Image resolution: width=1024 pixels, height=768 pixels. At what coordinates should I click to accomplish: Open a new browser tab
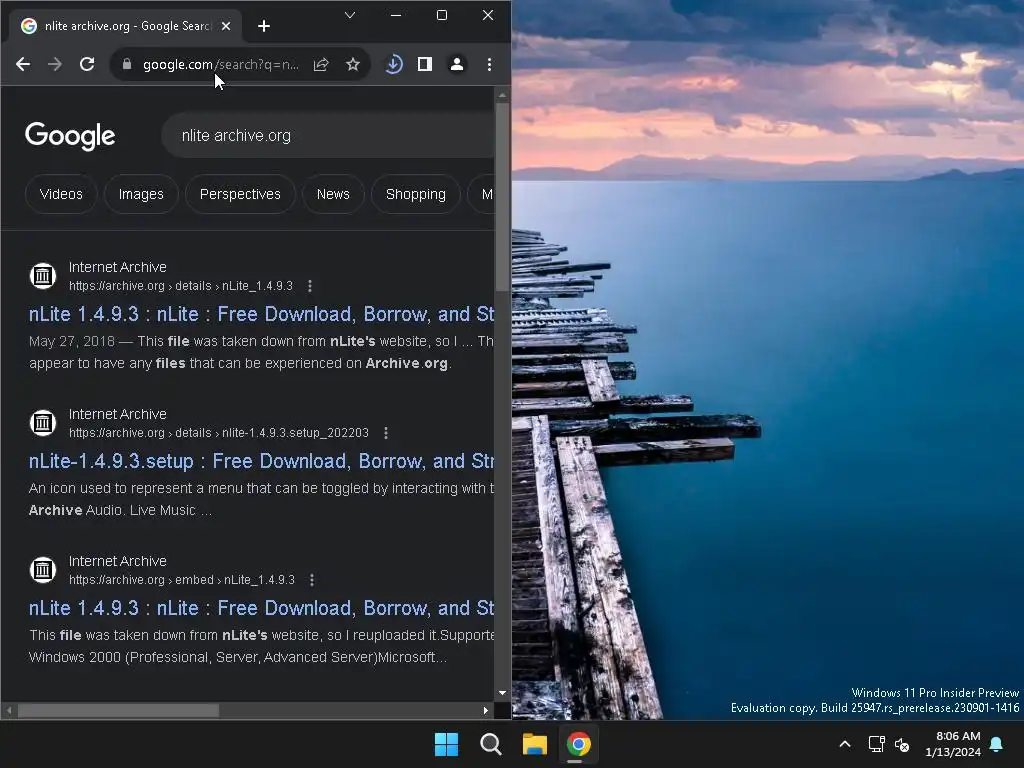(x=264, y=26)
